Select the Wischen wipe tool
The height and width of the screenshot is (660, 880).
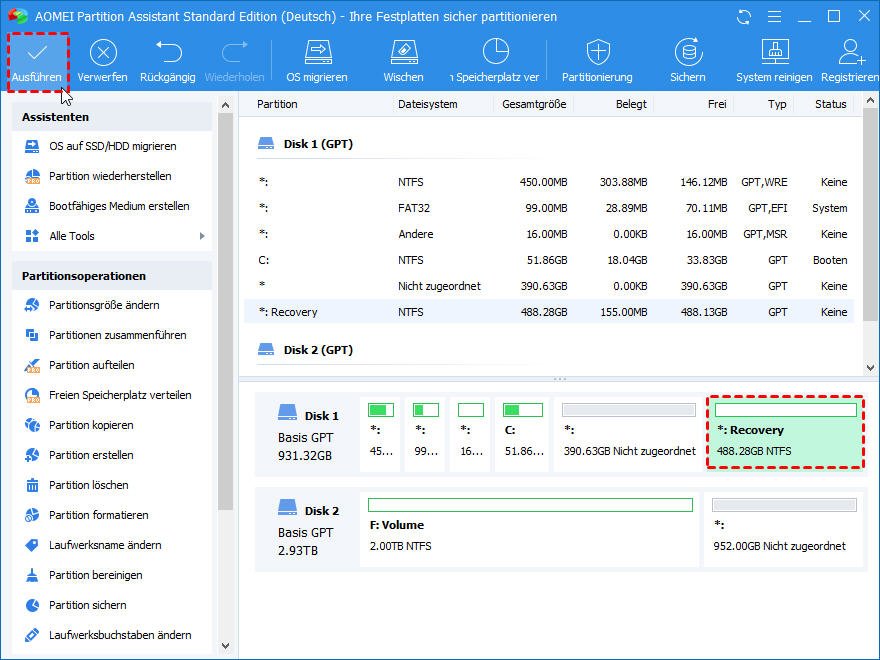[403, 54]
